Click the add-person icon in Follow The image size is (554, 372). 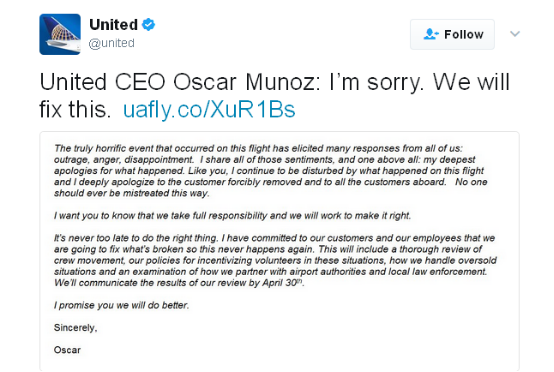pyautogui.click(x=431, y=34)
